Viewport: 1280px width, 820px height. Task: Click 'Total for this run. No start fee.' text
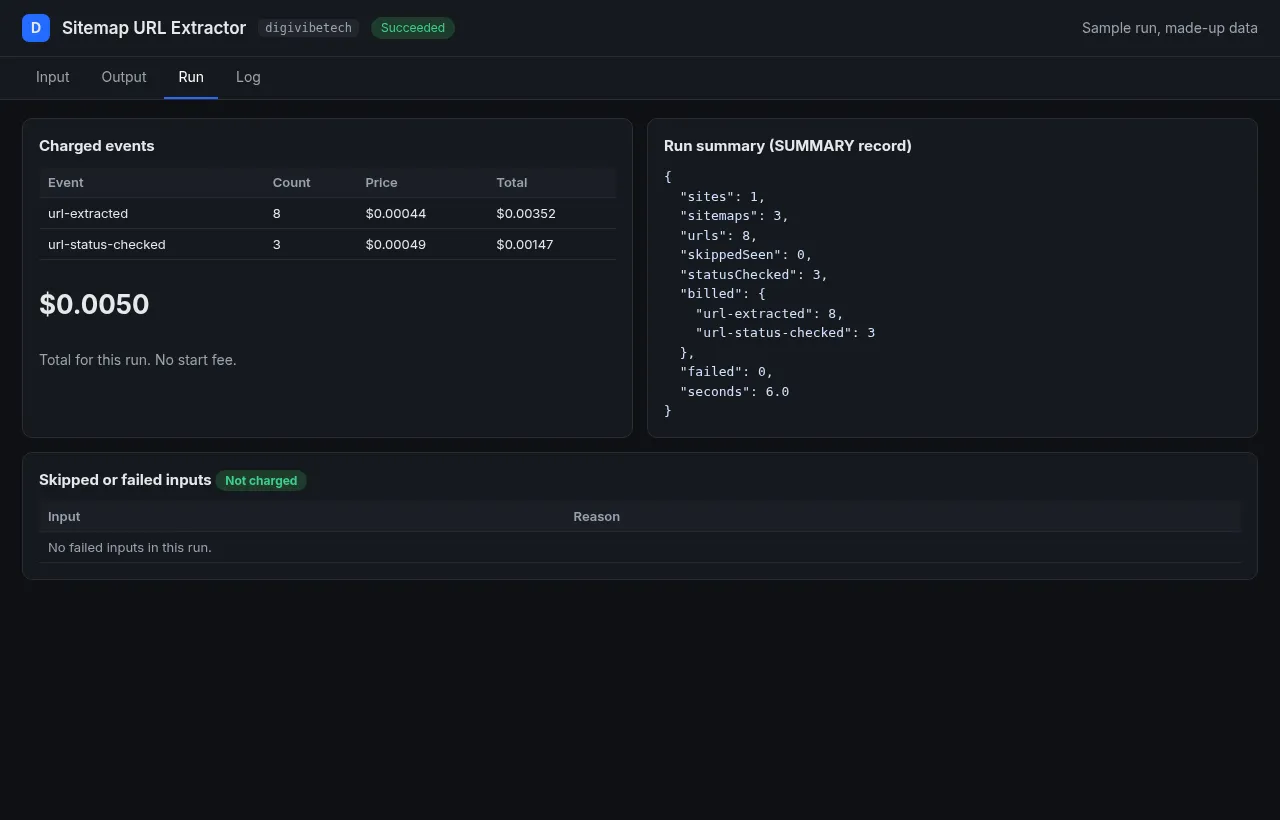[x=138, y=360]
